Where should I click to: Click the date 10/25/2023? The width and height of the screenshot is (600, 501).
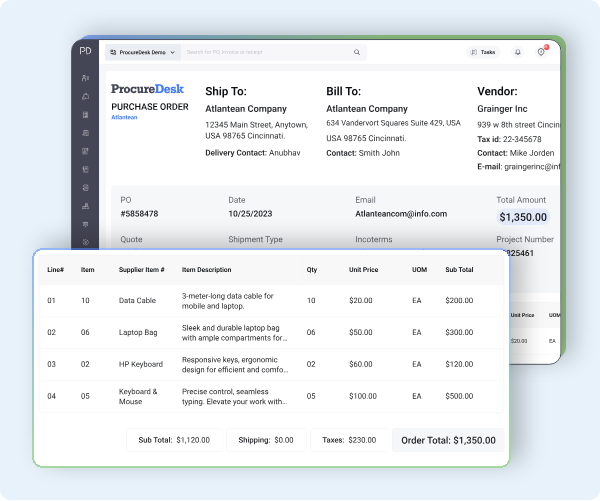pyautogui.click(x=250, y=214)
